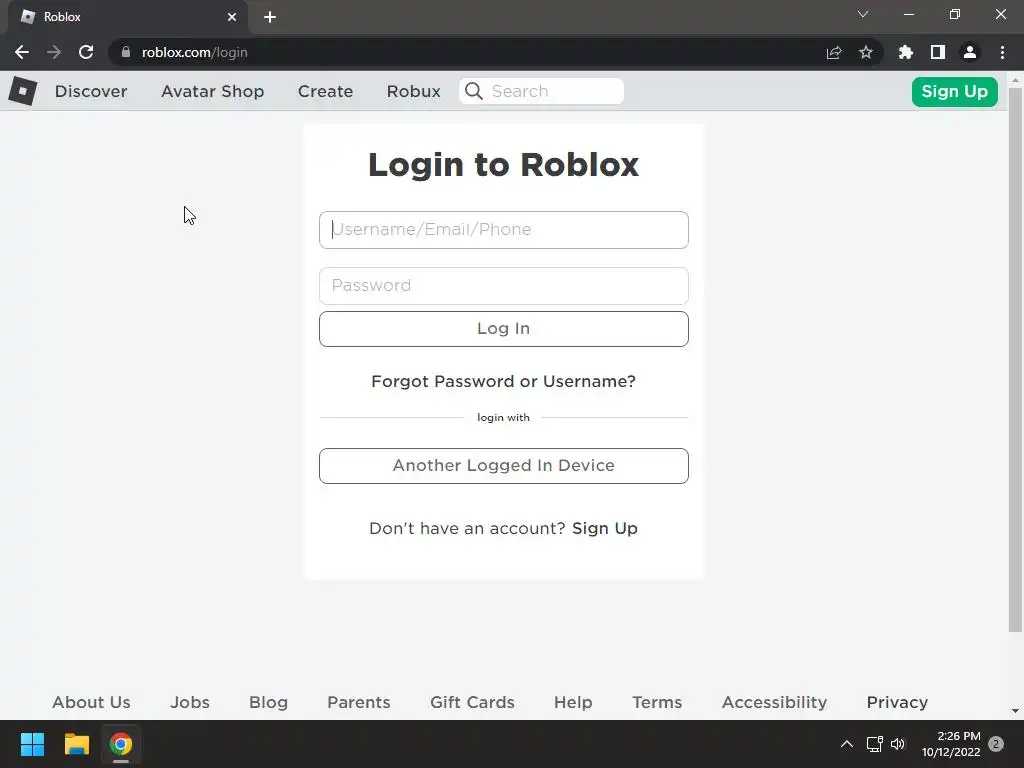Screen dimensions: 1024x768
Task: Select the Roblox browser tab
Action: [x=128, y=17]
